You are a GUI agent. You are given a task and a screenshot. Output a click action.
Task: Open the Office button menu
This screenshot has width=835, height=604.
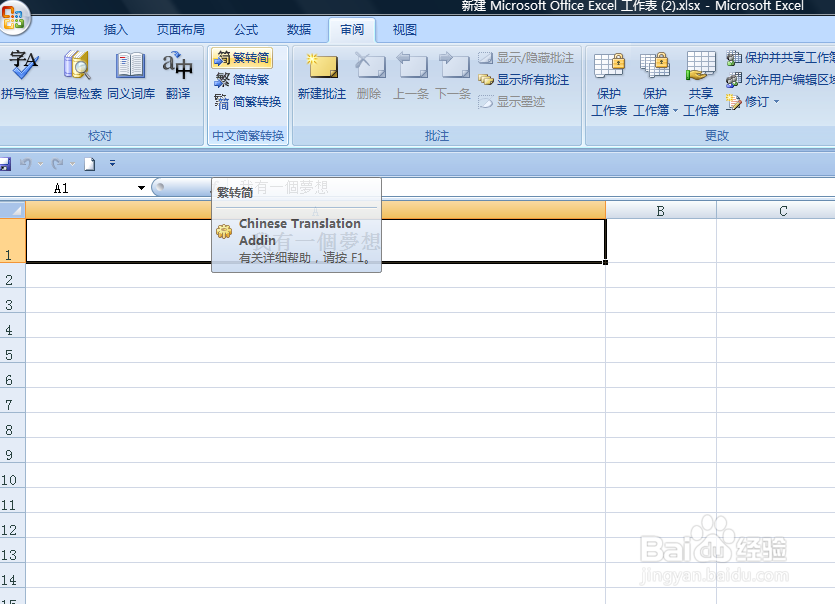[x=14, y=17]
